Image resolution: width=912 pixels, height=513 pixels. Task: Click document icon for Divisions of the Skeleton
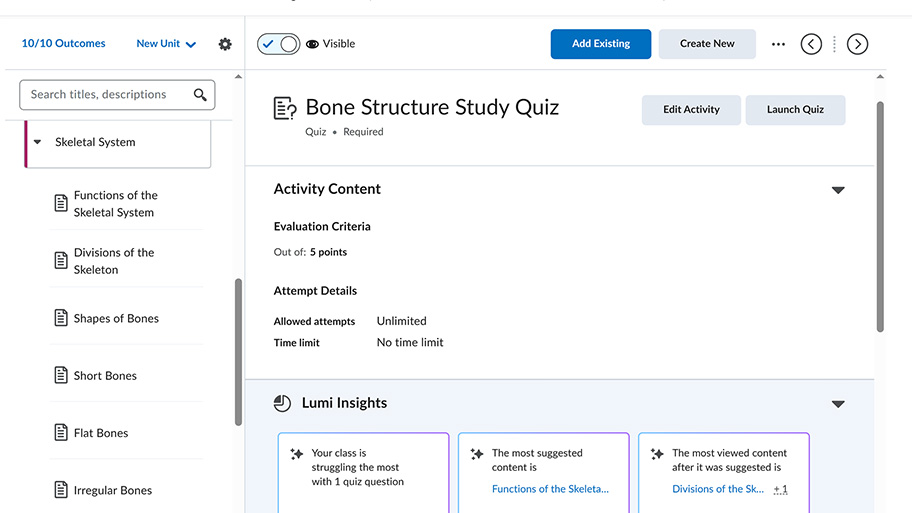(61, 261)
